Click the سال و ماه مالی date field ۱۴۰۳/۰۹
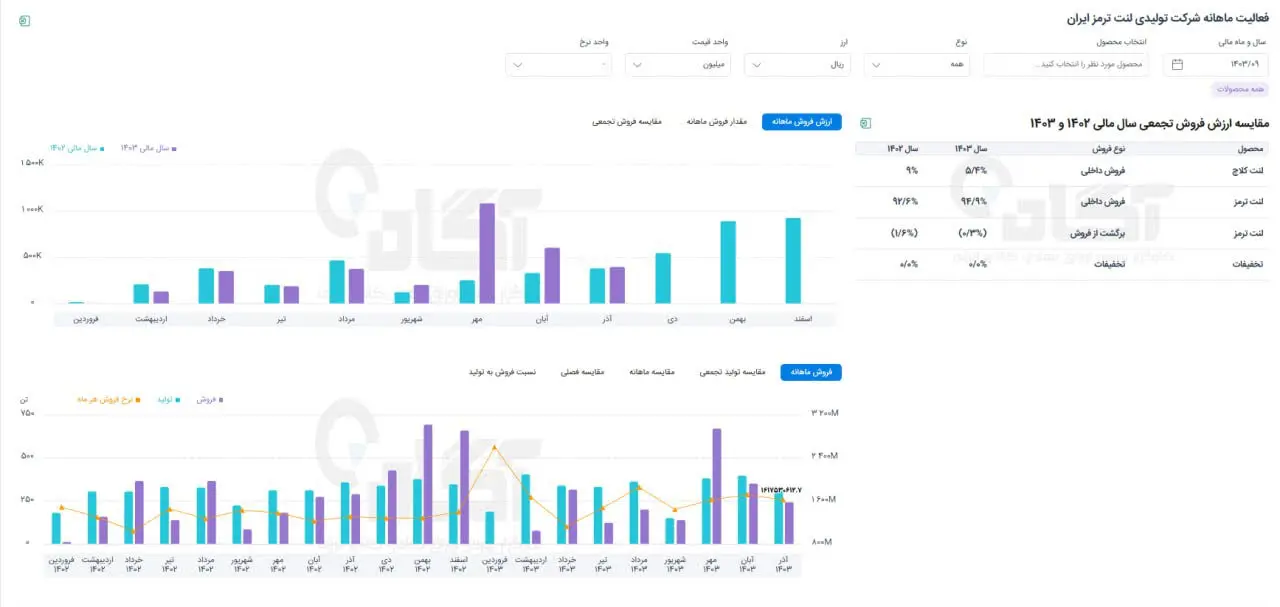The width and height of the screenshot is (1280, 607). [1215, 65]
